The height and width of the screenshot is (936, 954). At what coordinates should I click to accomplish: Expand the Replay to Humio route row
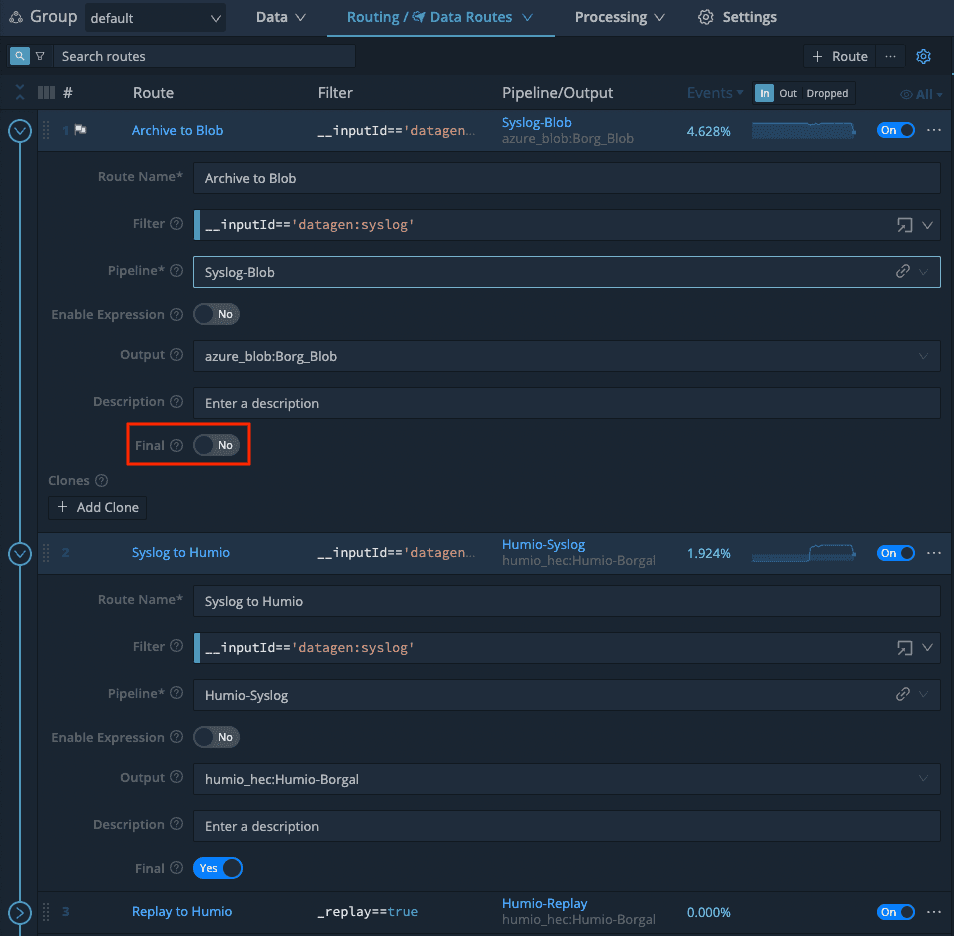pos(20,912)
